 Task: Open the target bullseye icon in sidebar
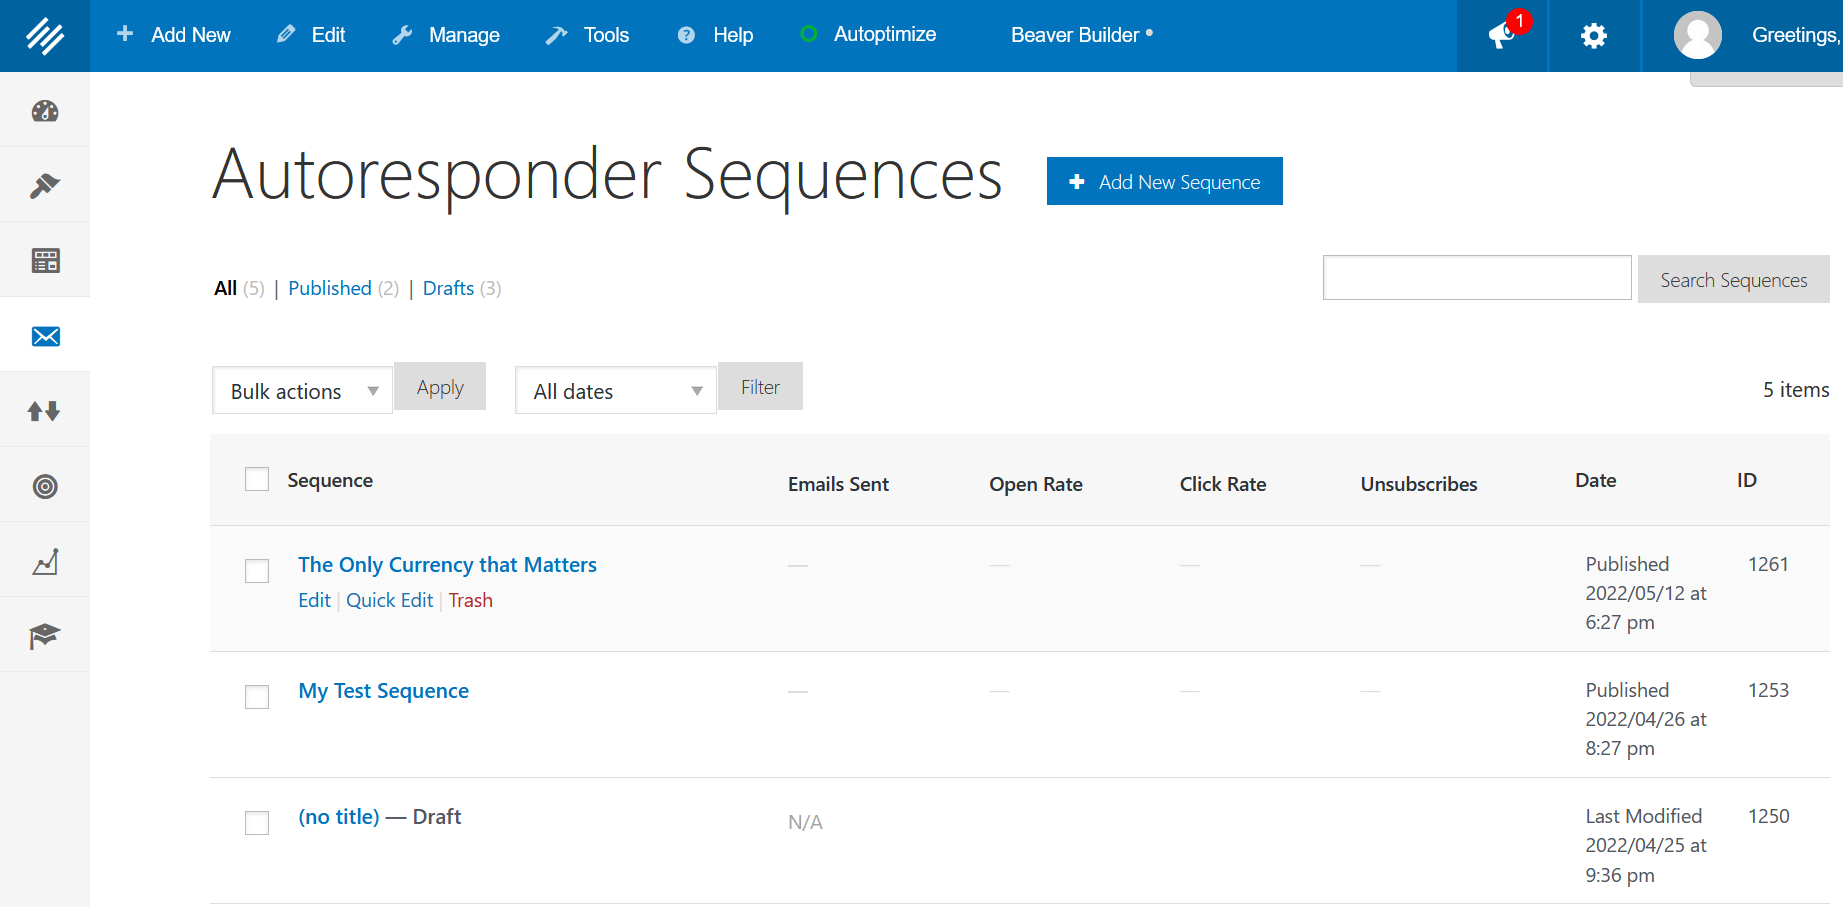click(45, 486)
